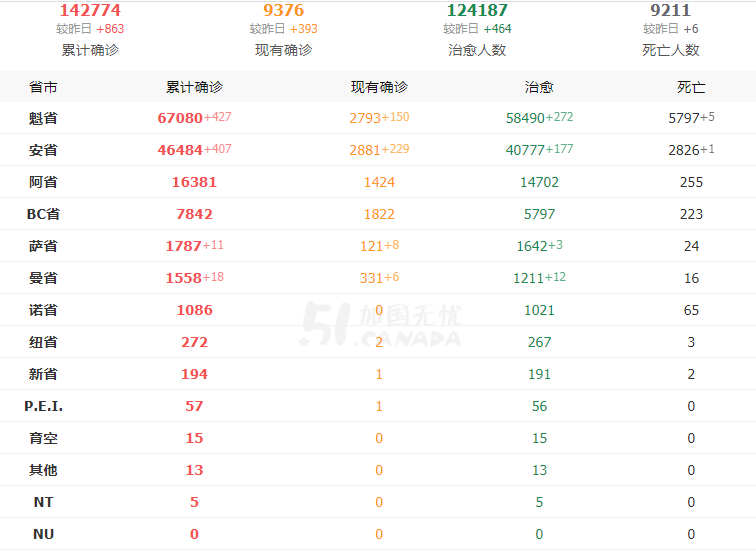
Task: Click P.E.I. in the province list
Action: tap(43, 406)
